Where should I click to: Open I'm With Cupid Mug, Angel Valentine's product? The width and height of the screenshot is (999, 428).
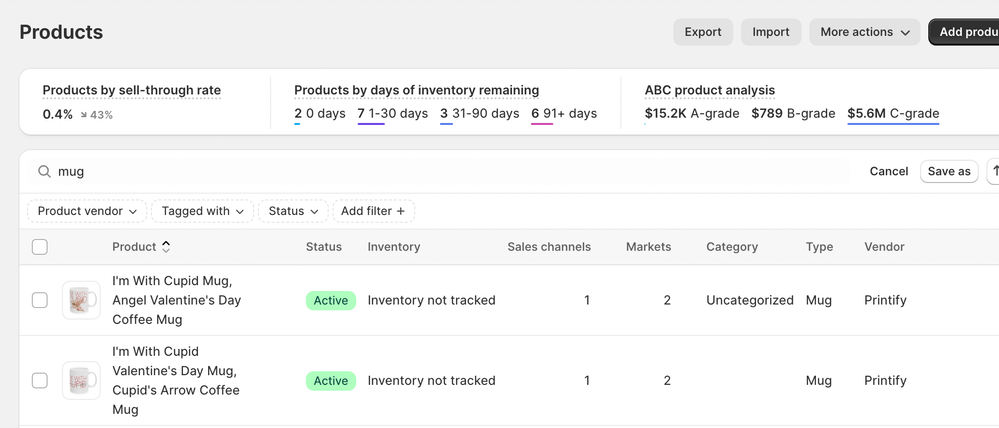pos(176,300)
